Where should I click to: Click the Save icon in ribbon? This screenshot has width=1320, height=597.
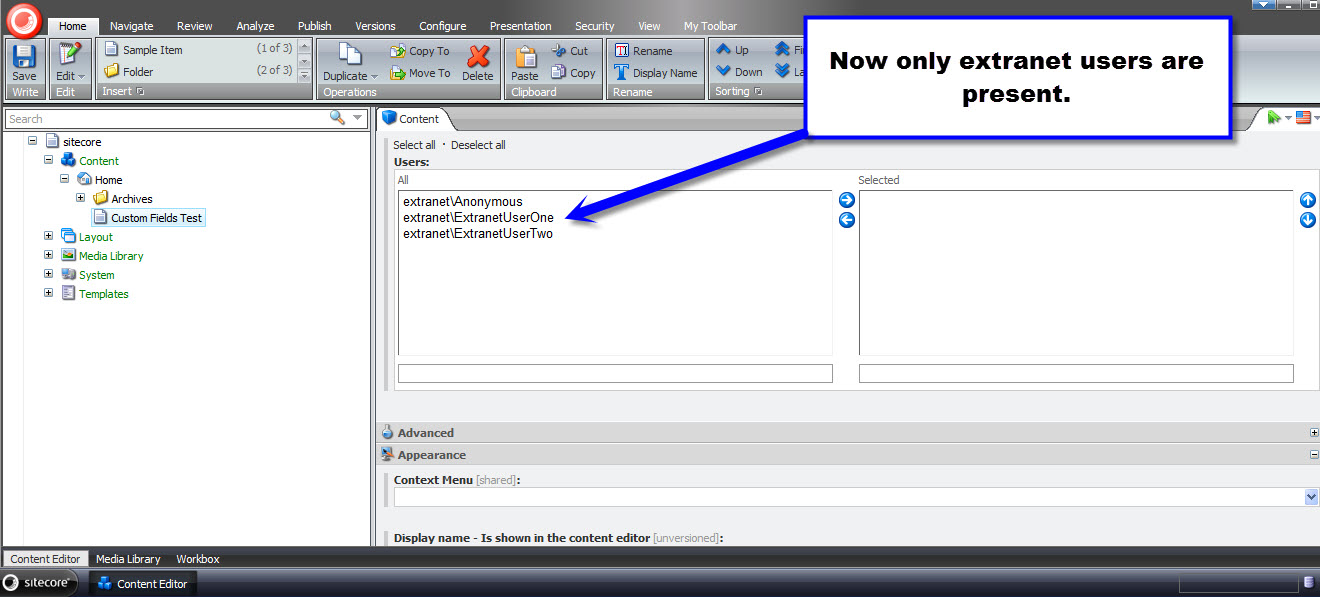pos(24,57)
